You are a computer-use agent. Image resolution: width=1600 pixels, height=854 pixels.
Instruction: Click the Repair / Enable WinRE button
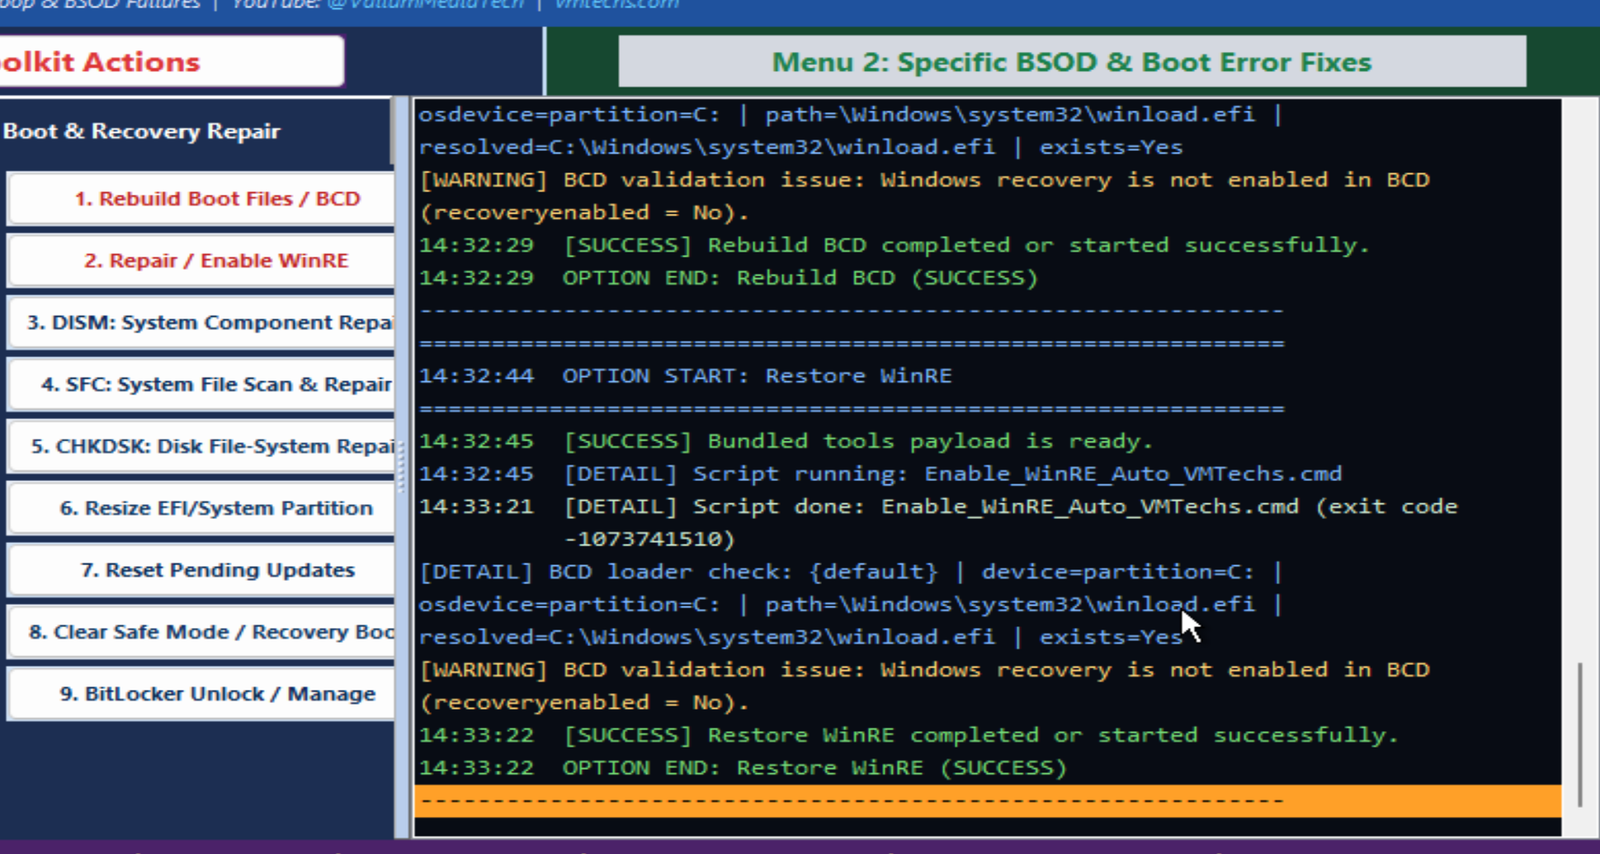coord(201,260)
